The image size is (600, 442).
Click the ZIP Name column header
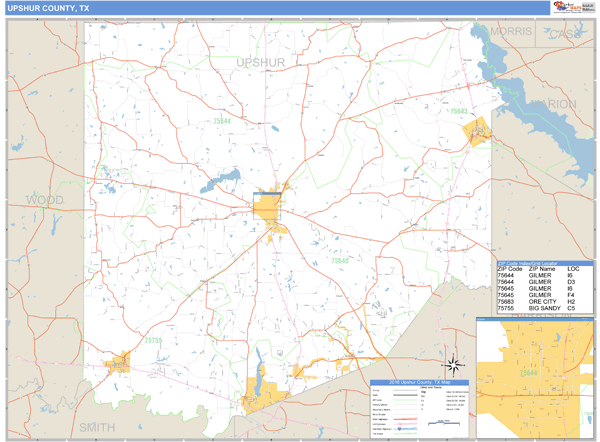coord(541,269)
